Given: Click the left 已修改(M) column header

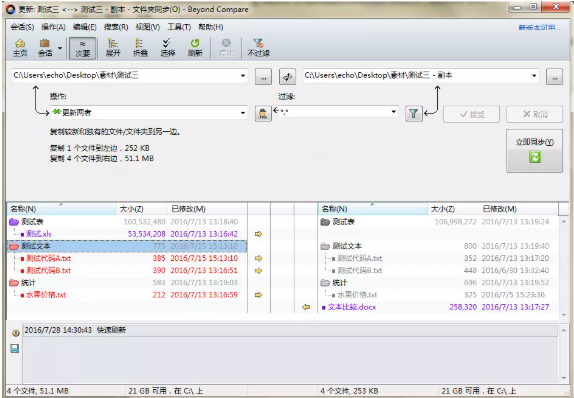Looking at the screenshot, I should (207, 209).
